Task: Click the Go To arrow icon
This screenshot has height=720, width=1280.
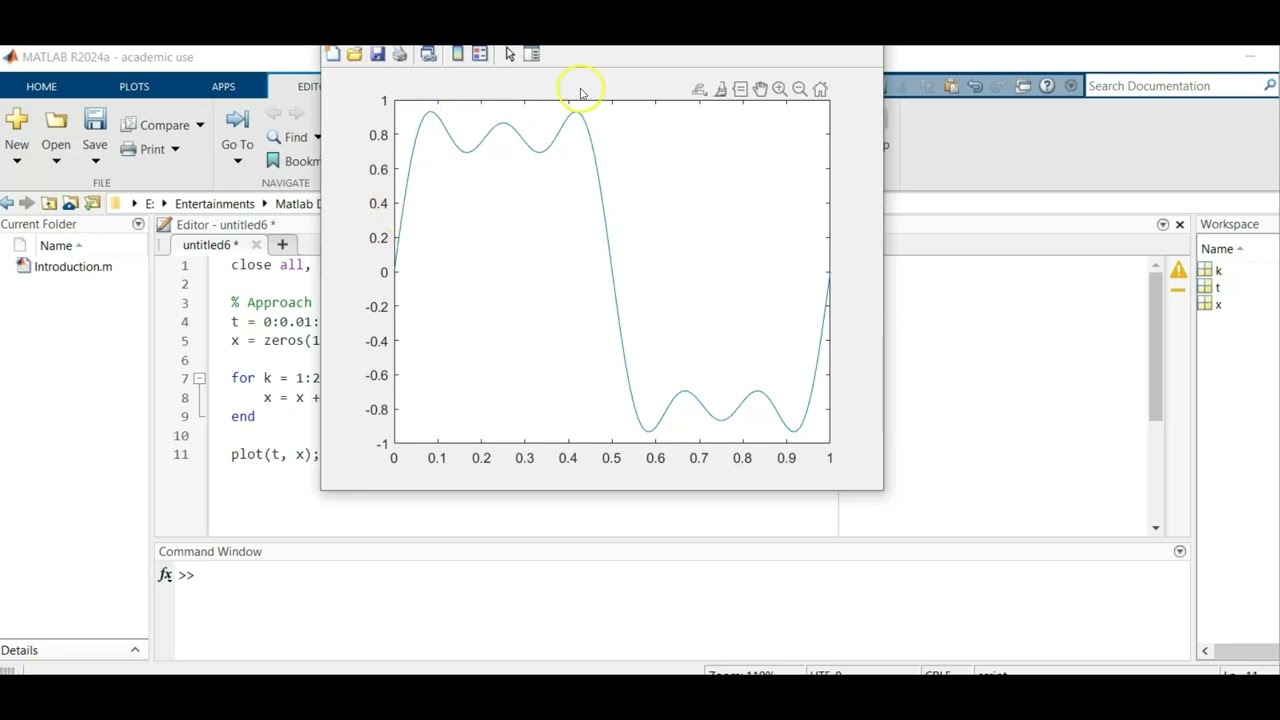Action: [237, 120]
